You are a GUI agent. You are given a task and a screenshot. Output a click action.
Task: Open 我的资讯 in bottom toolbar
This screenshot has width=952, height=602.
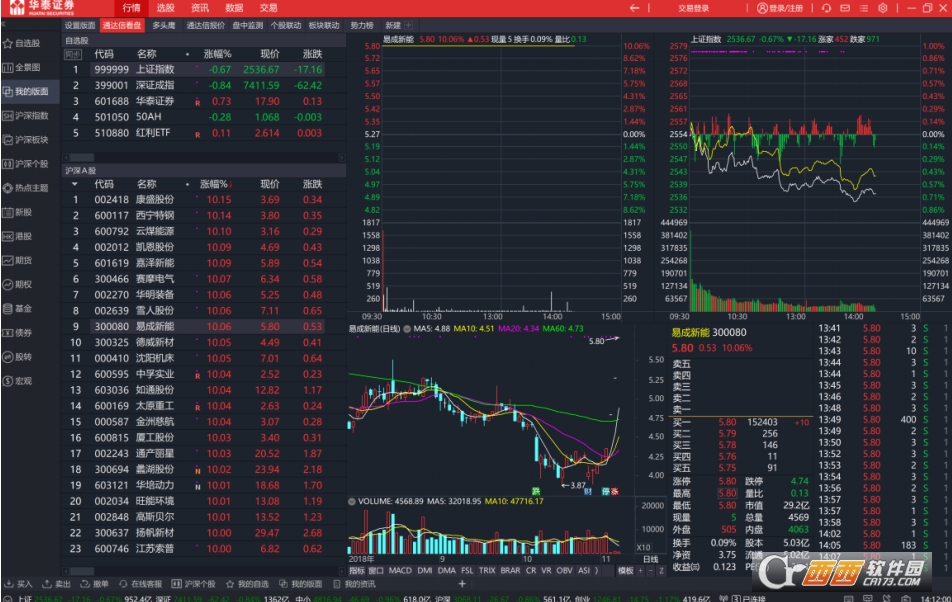coord(355,584)
